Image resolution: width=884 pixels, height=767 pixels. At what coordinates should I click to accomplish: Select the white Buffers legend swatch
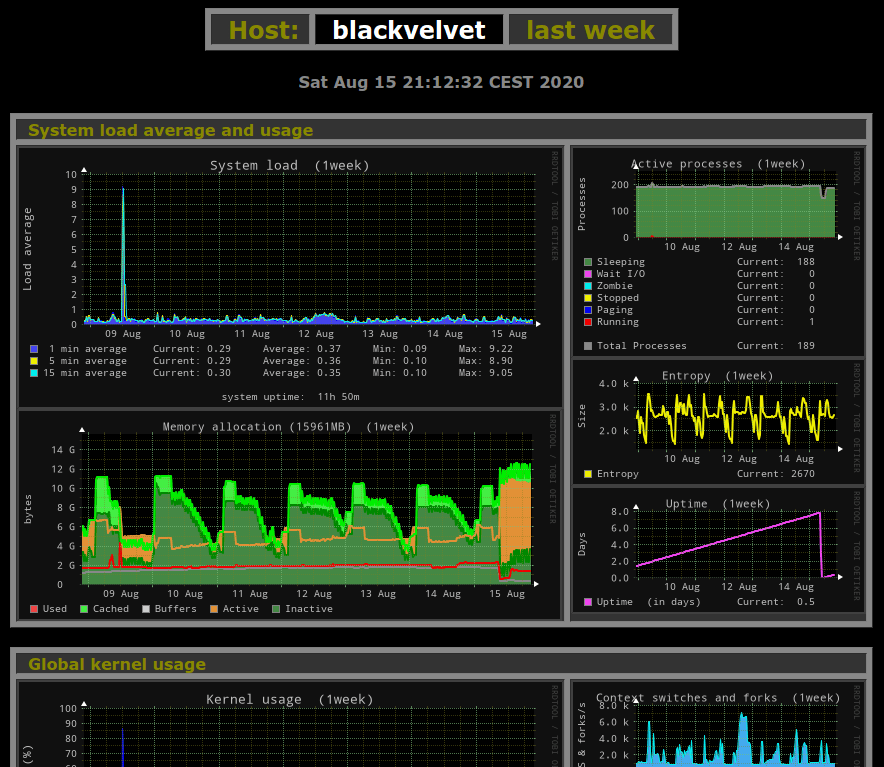pos(146,609)
